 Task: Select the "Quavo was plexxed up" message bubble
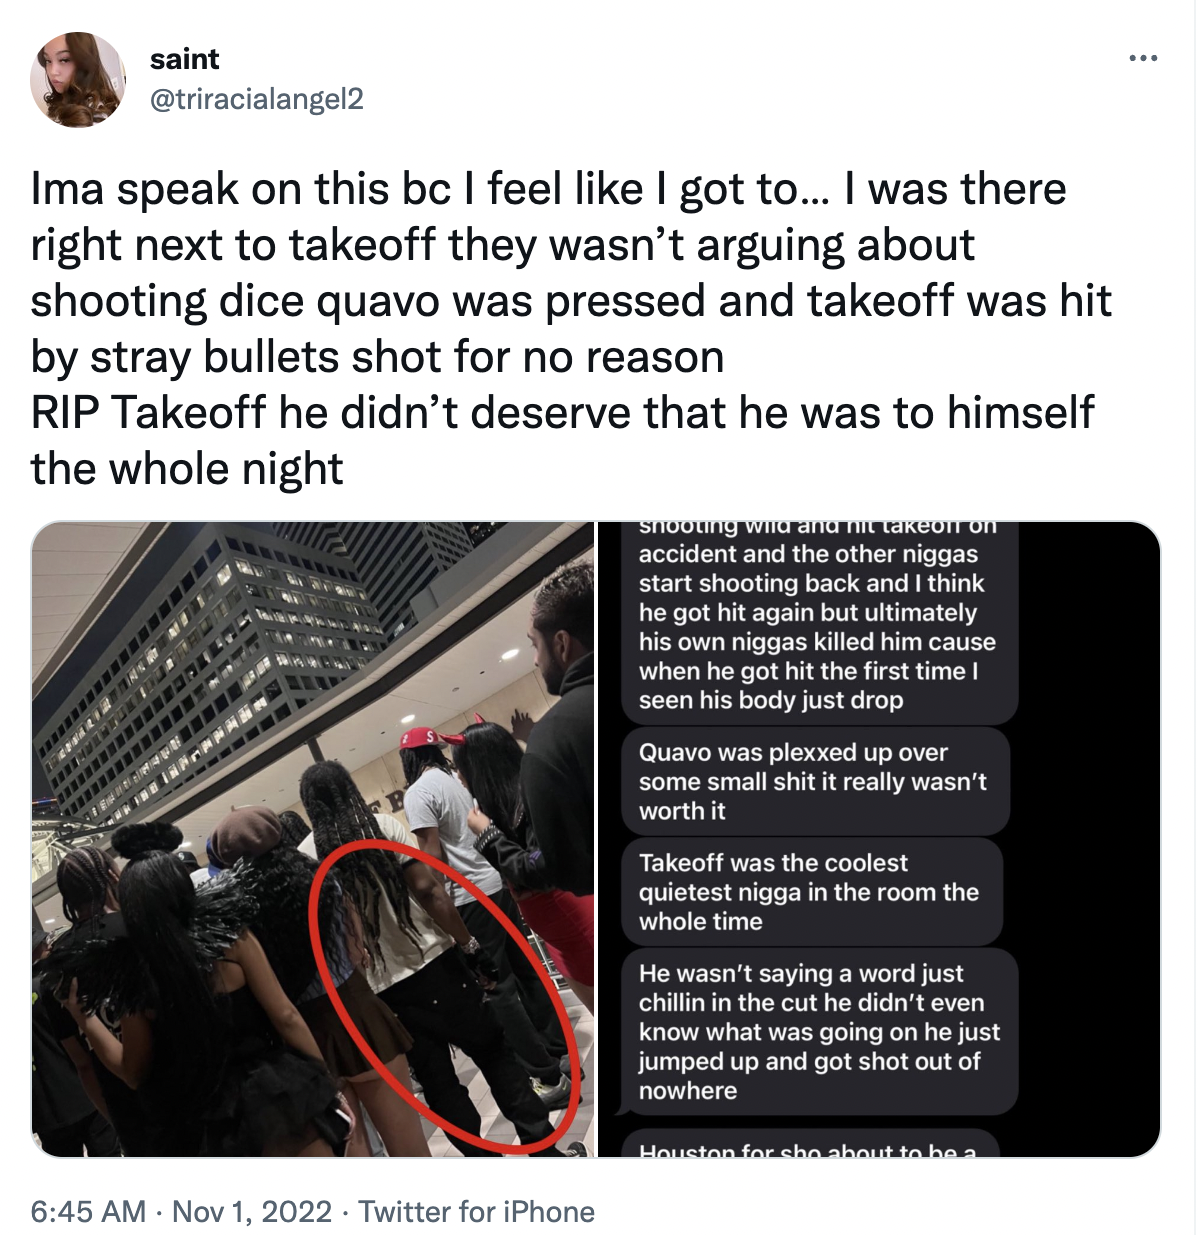[x=814, y=782]
